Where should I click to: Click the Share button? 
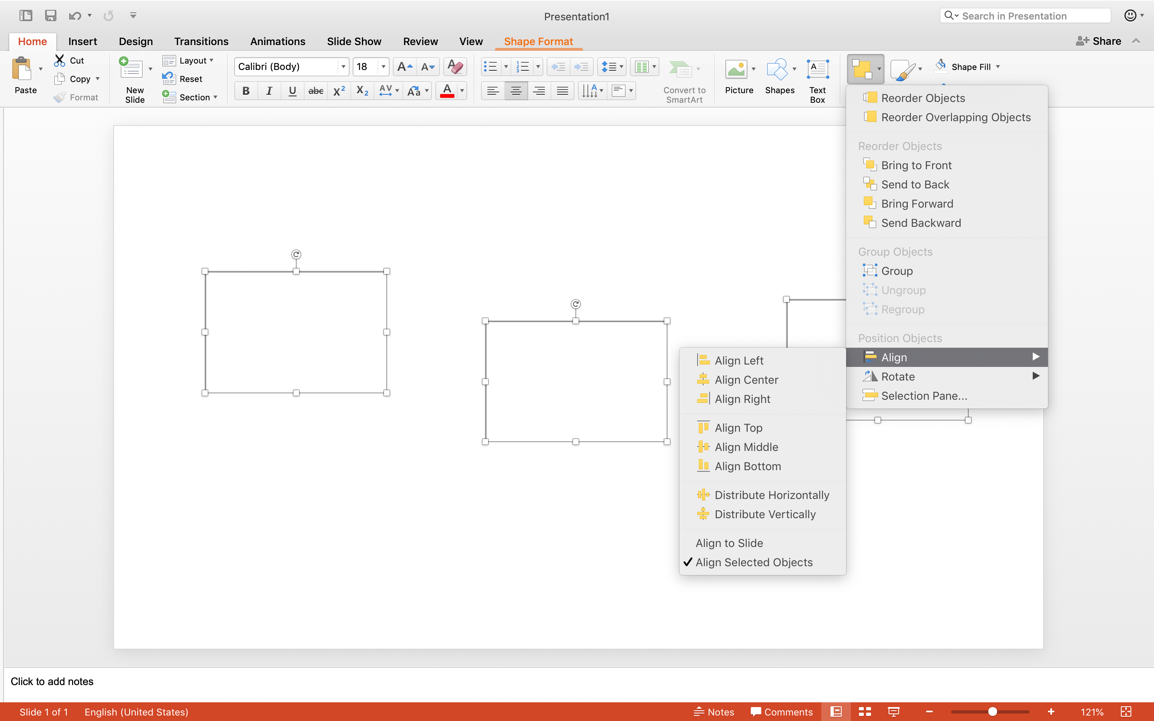1099,41
